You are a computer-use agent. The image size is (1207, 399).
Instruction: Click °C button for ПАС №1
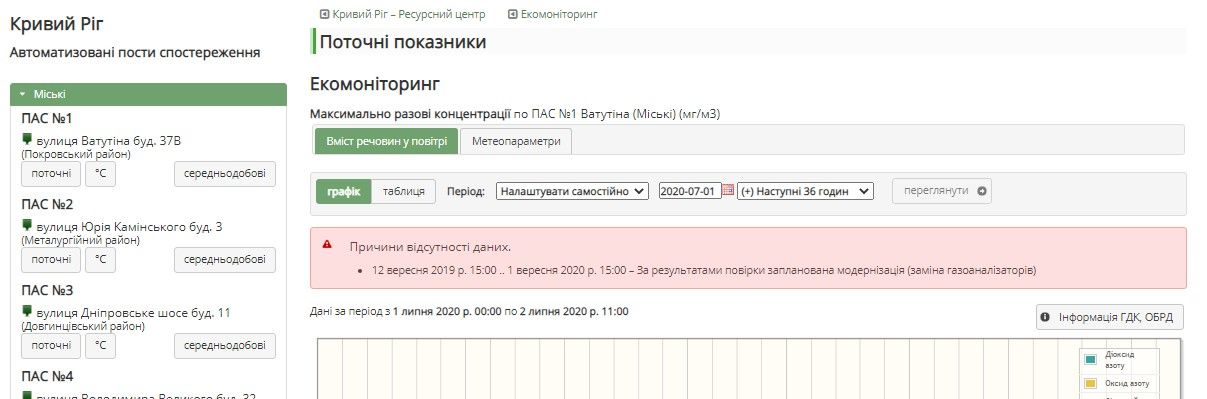coord(100,174)
